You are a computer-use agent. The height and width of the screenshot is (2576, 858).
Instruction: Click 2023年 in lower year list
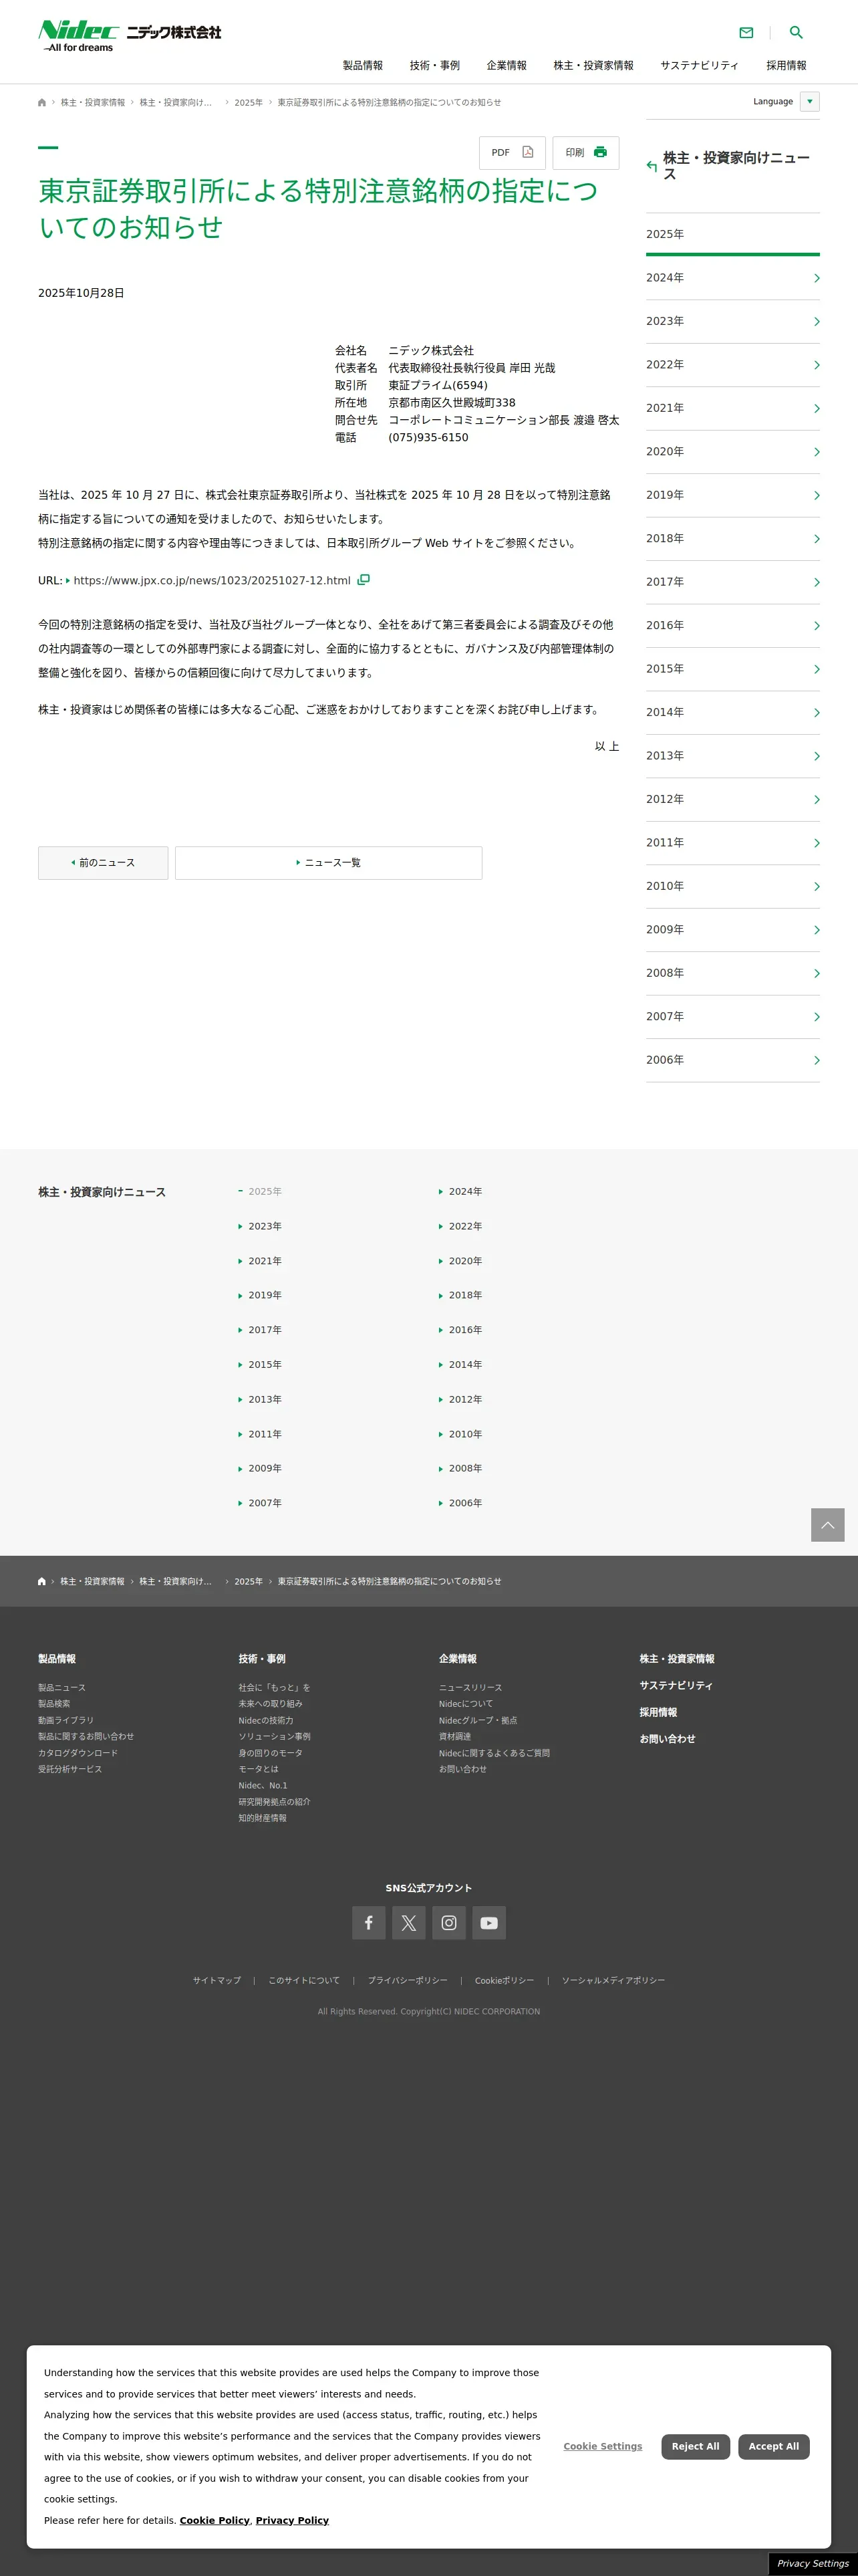265,1227
